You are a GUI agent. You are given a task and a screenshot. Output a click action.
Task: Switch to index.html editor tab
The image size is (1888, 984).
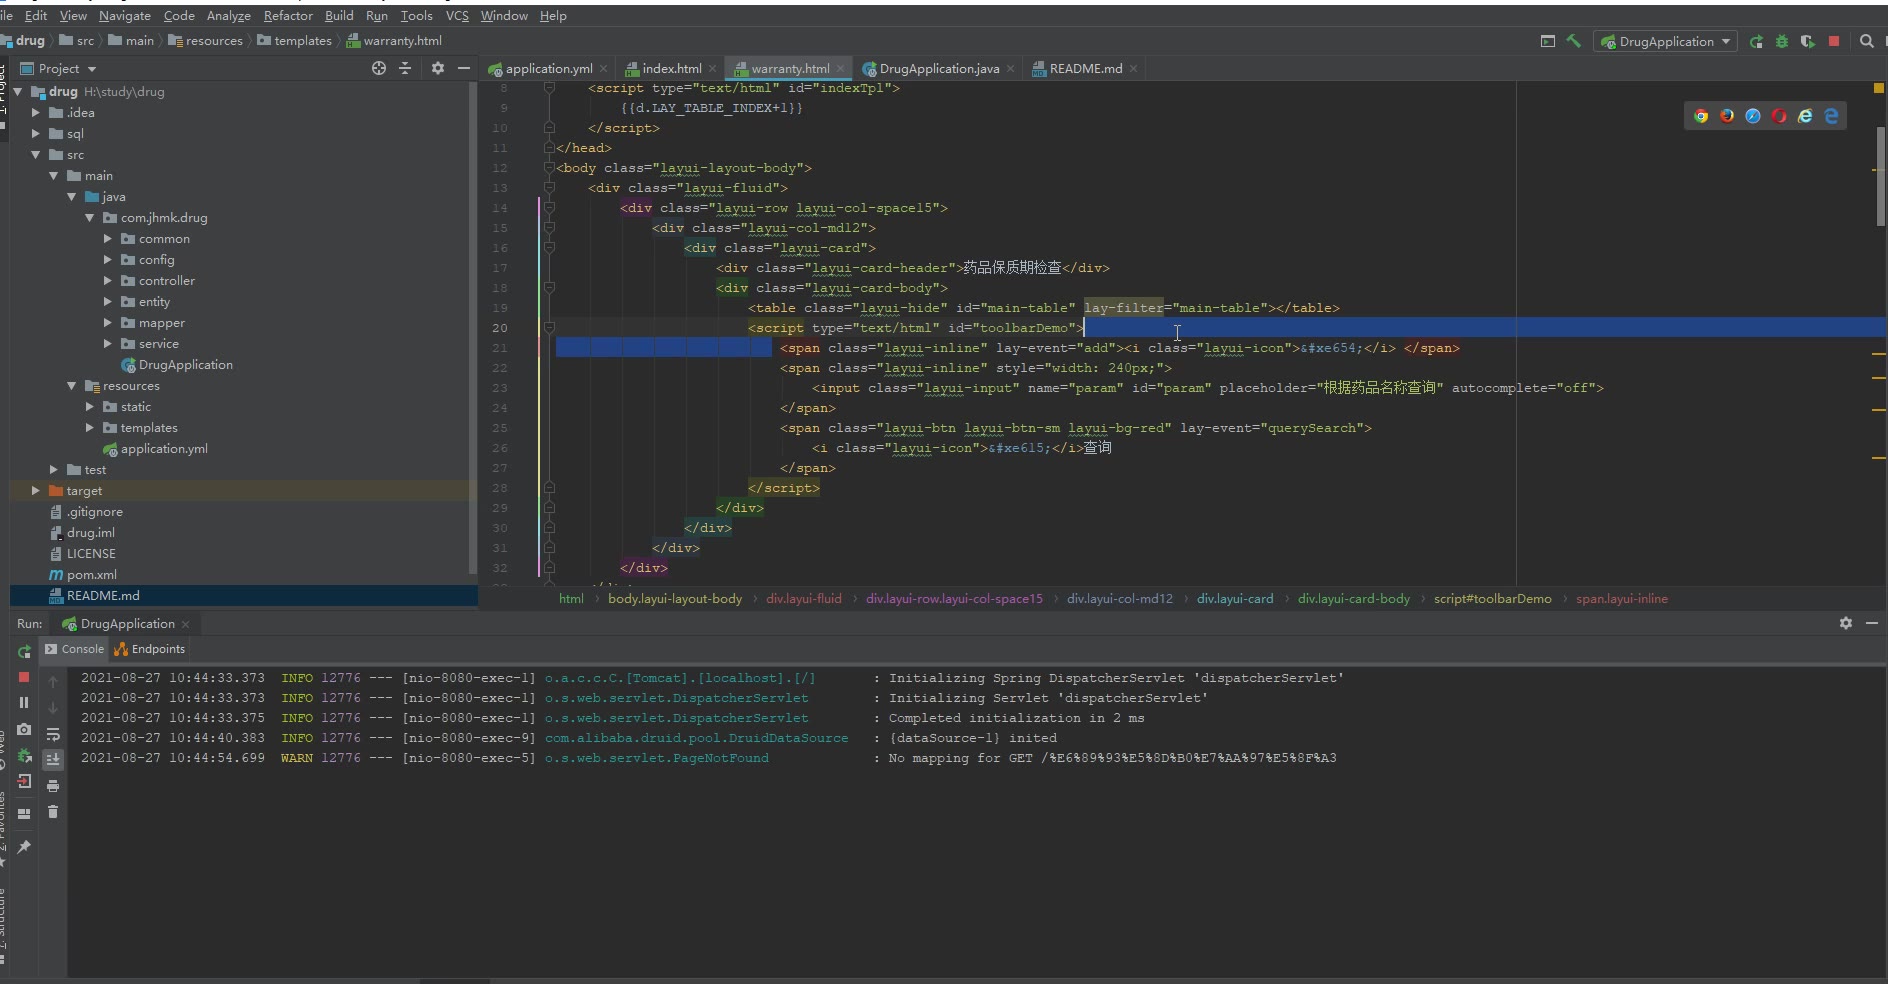(x=671, y=68)
